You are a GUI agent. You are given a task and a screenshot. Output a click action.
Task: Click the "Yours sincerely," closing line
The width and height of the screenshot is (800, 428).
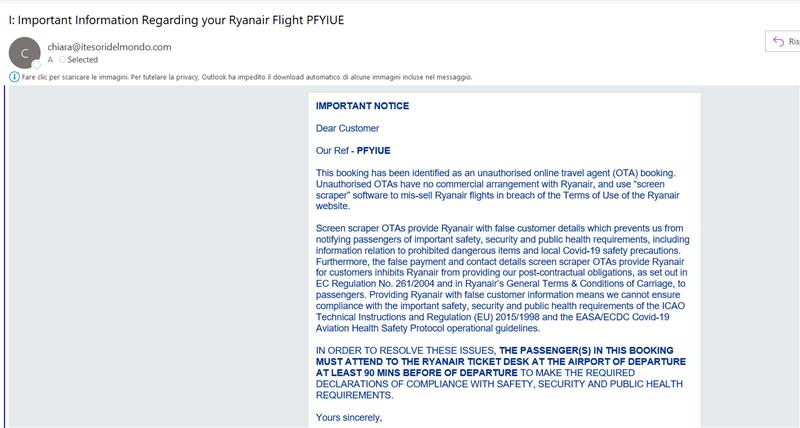point(349,417)
